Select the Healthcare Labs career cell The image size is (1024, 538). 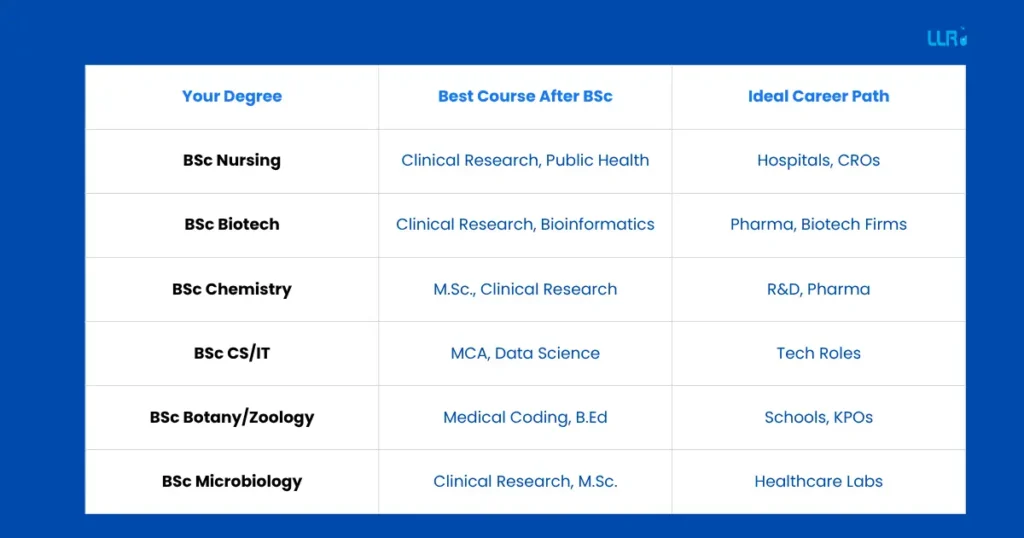[818, 481]
